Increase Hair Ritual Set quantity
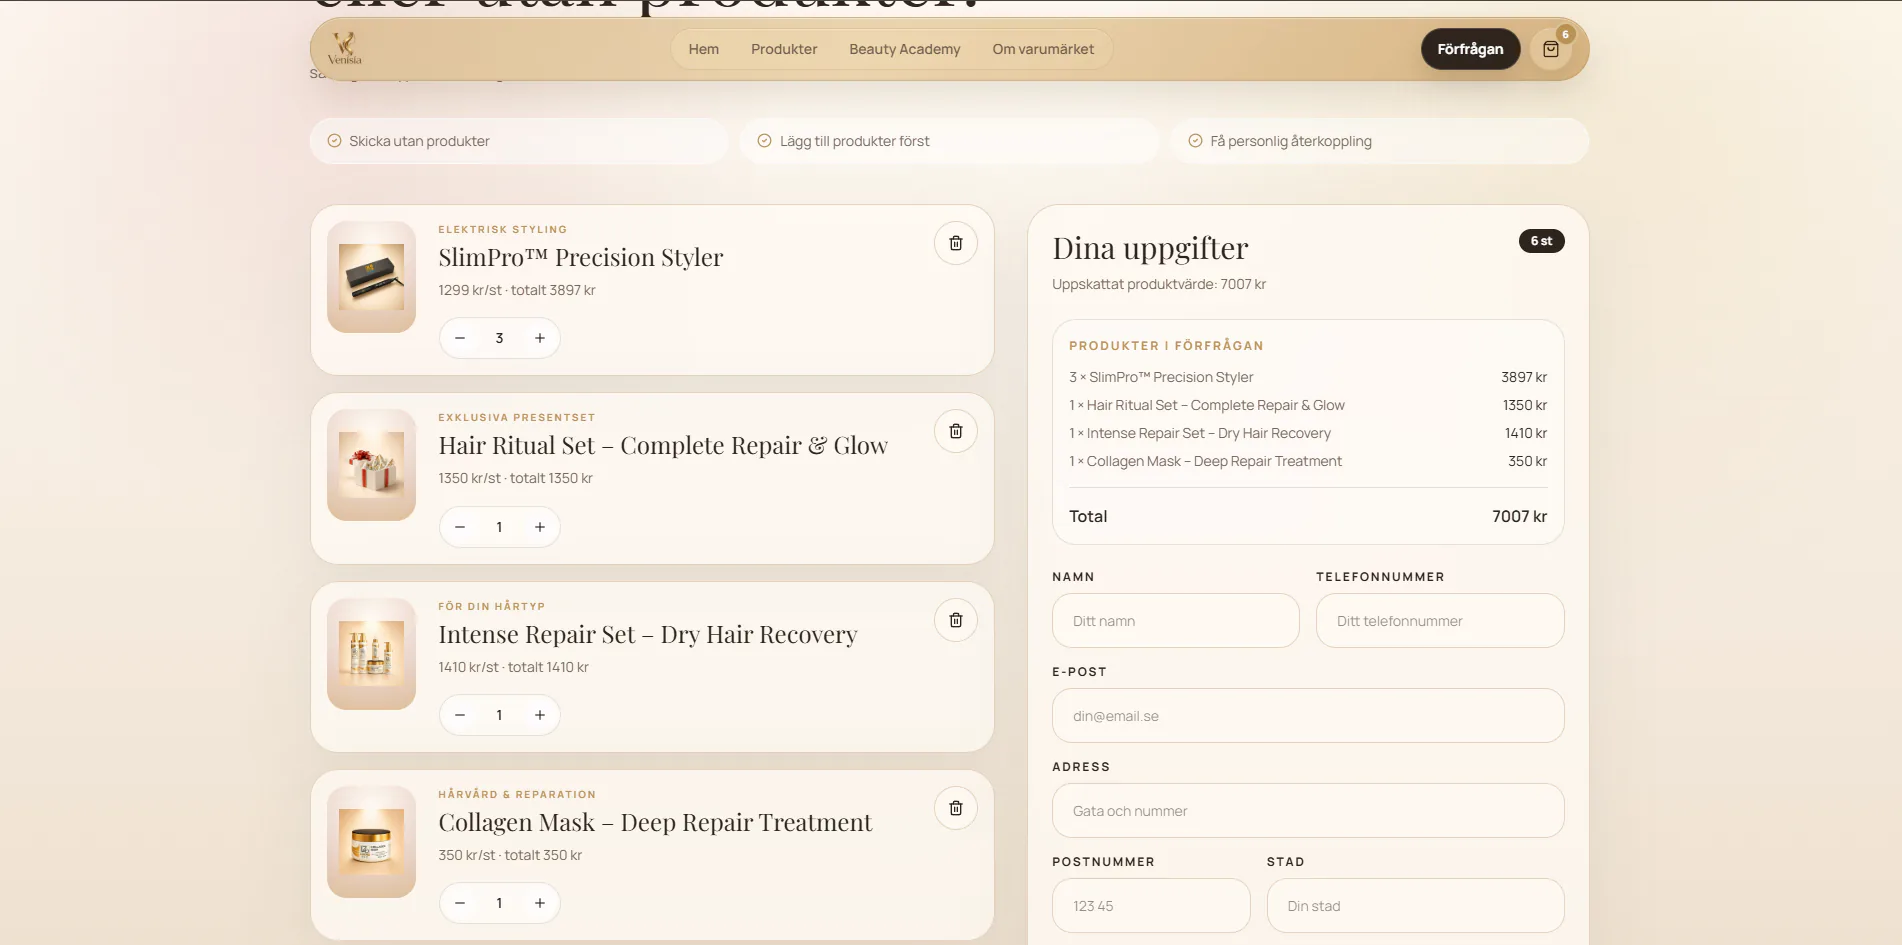1902x945 pixels. click(540, 527)
